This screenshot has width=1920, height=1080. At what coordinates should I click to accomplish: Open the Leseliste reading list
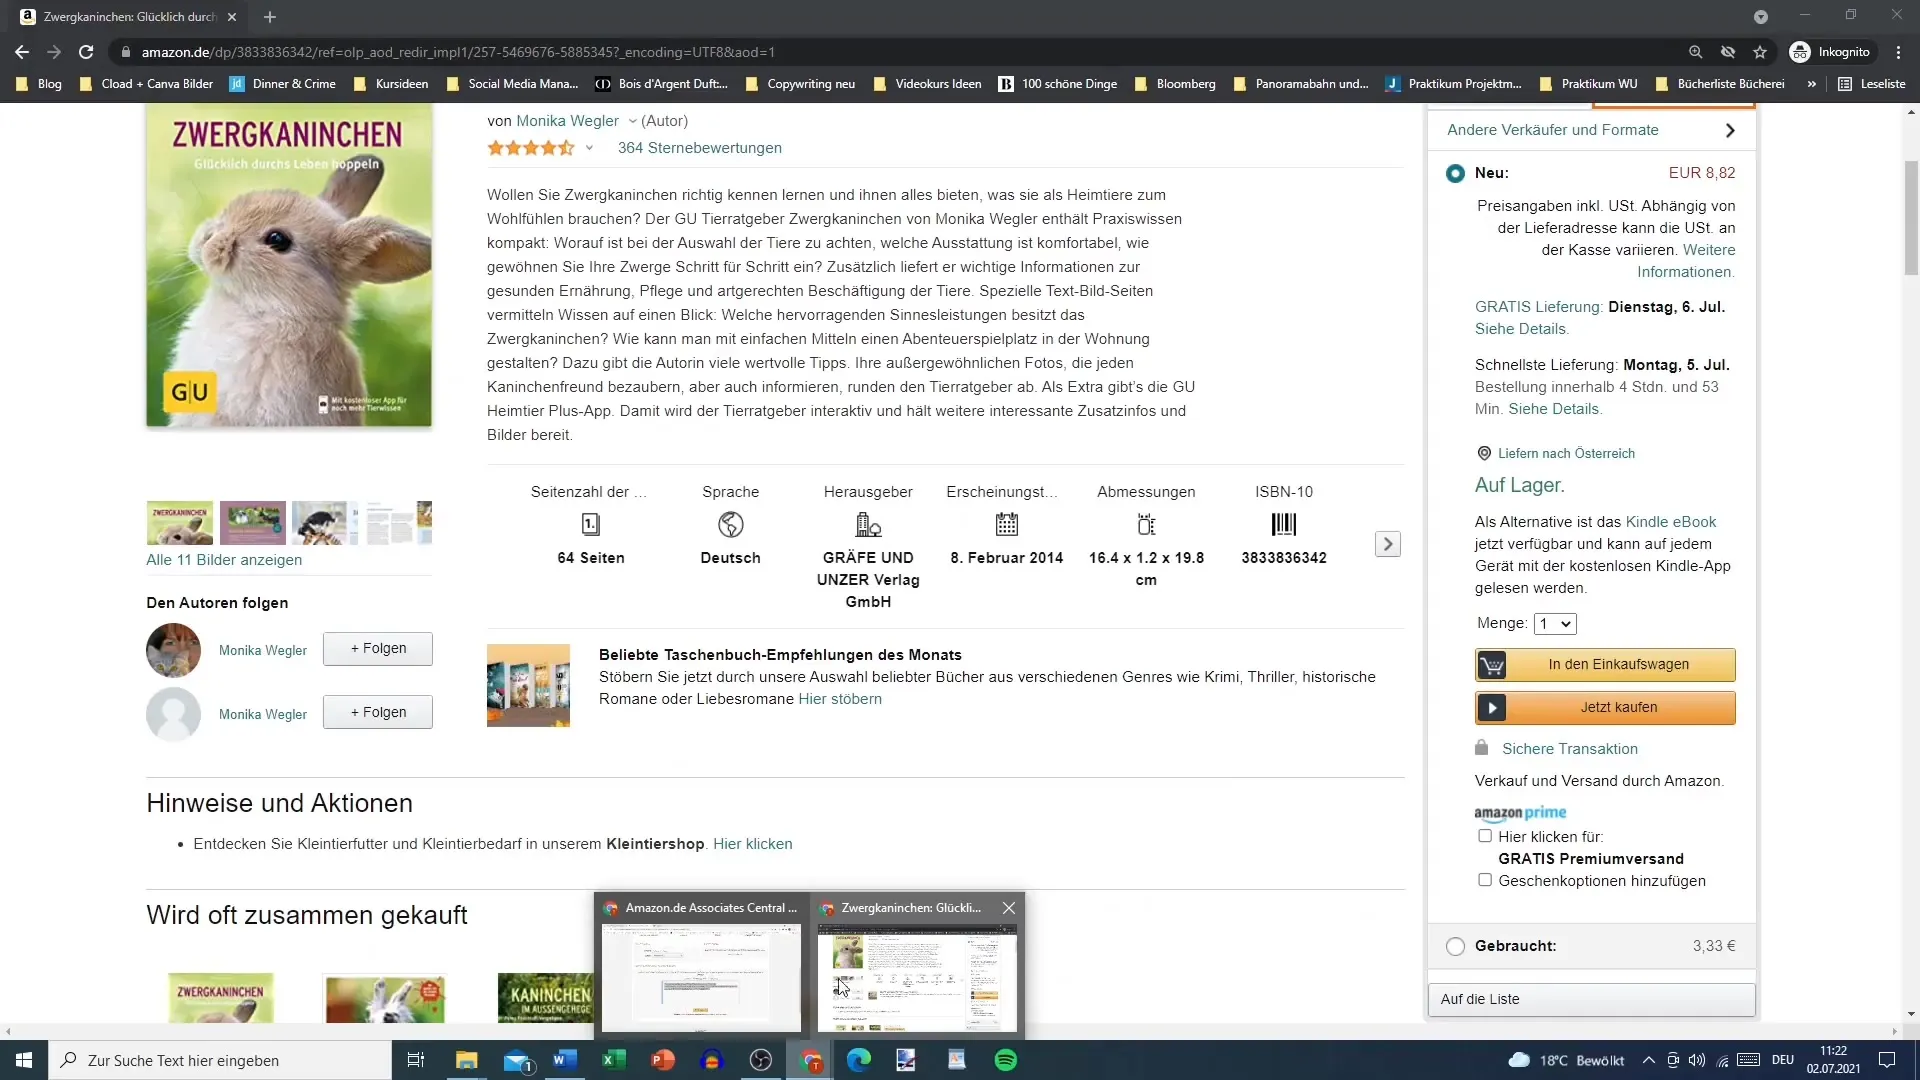1872,84
